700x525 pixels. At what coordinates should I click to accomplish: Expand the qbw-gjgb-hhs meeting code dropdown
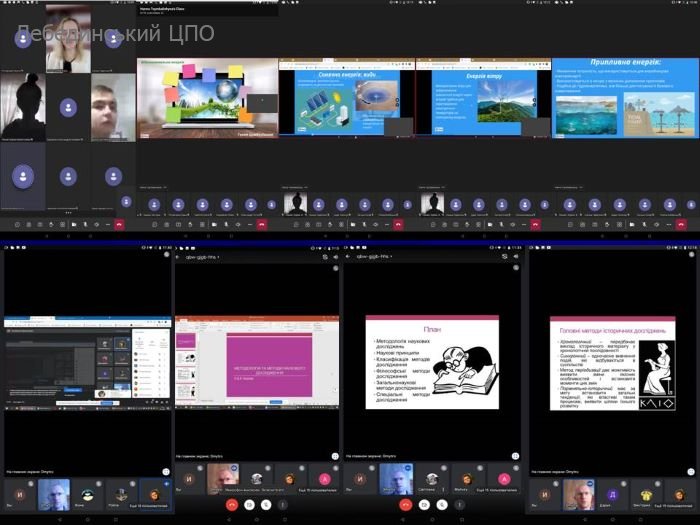click(219, 257)
